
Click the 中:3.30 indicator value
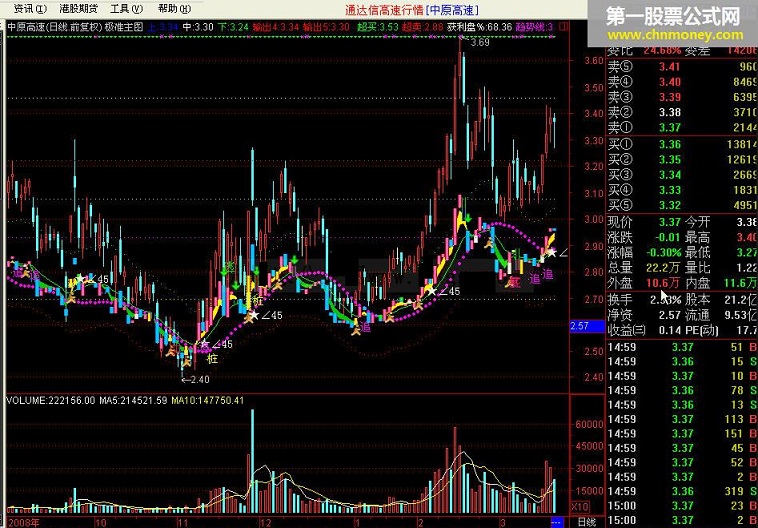(198, 27)
